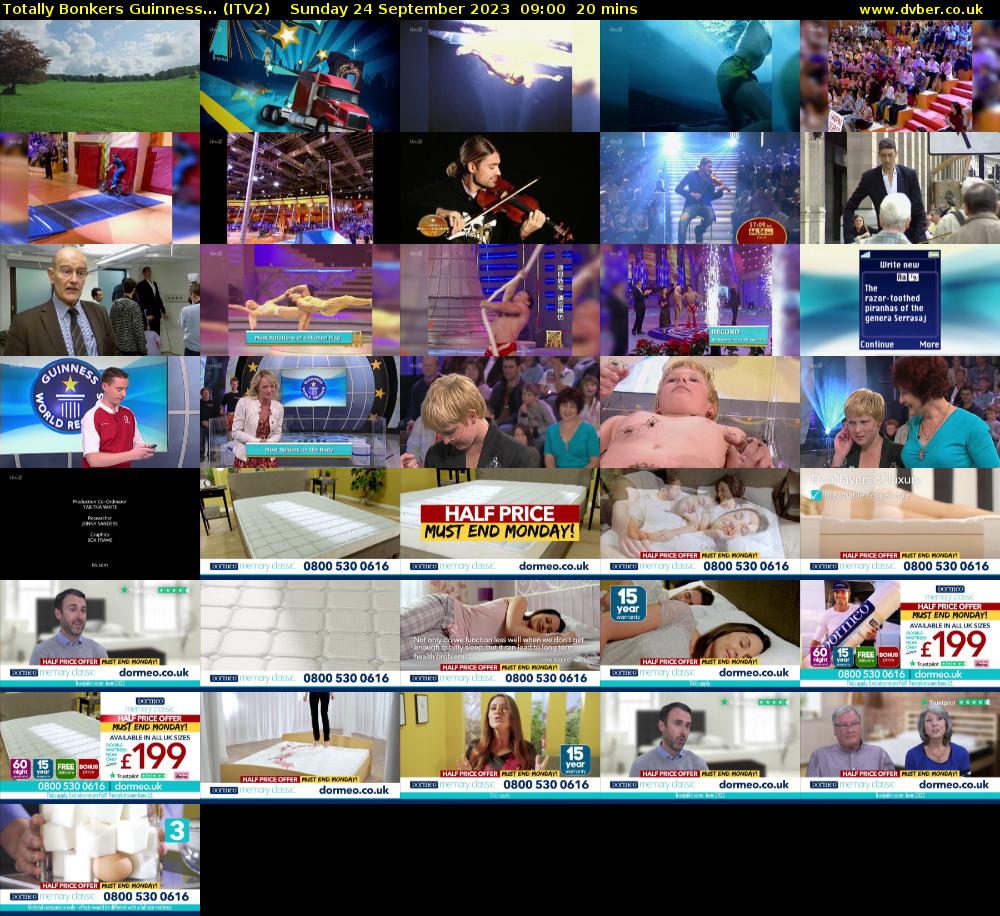Click the Totally Bonkers Guinness (ITV2) title text
Image resolution: width=1000 pixels, height=916 pixels.
(136, 9)
